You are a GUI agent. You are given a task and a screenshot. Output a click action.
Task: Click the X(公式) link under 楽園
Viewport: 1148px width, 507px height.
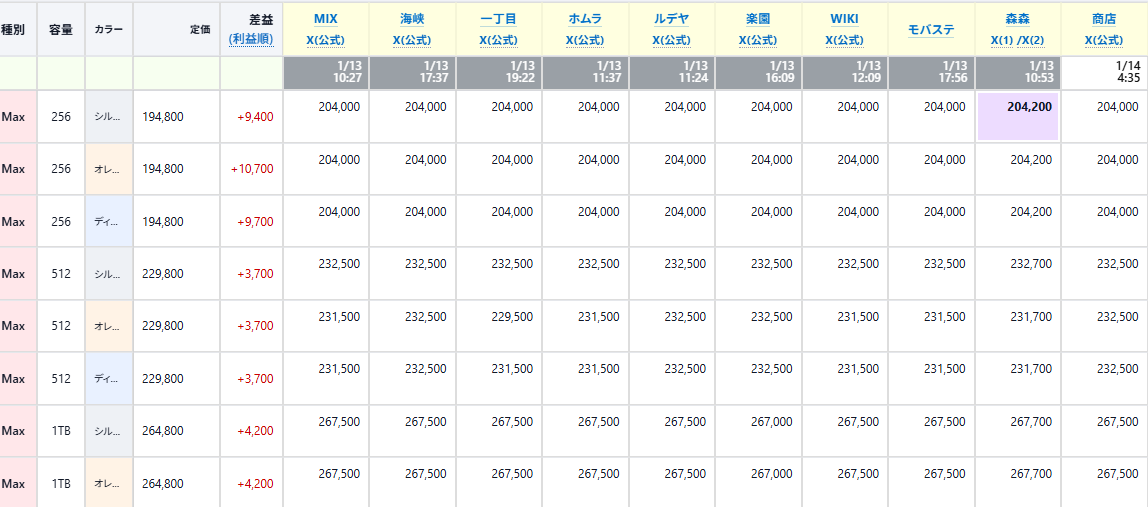[x=758, y=40]
